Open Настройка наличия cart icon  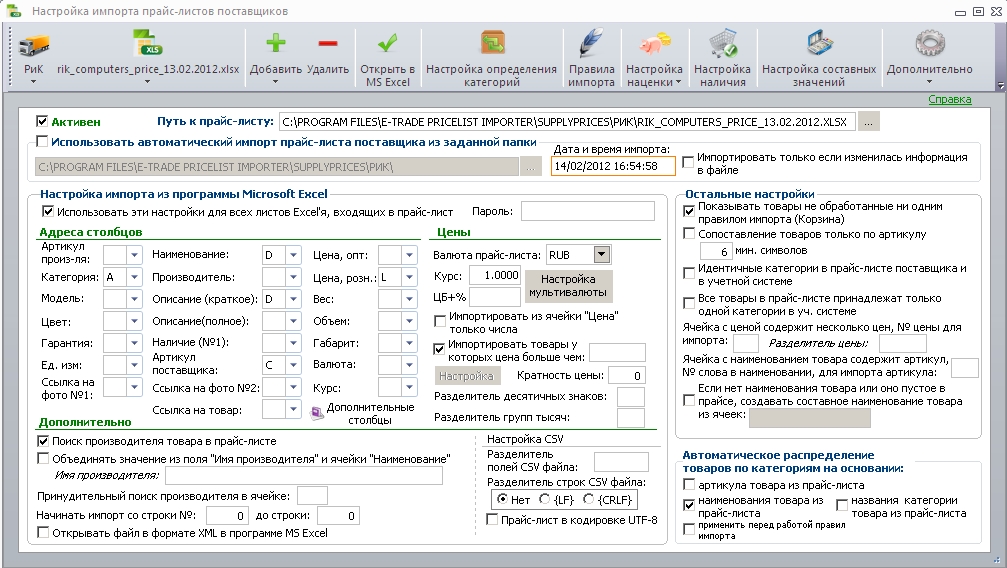point(722,43)
